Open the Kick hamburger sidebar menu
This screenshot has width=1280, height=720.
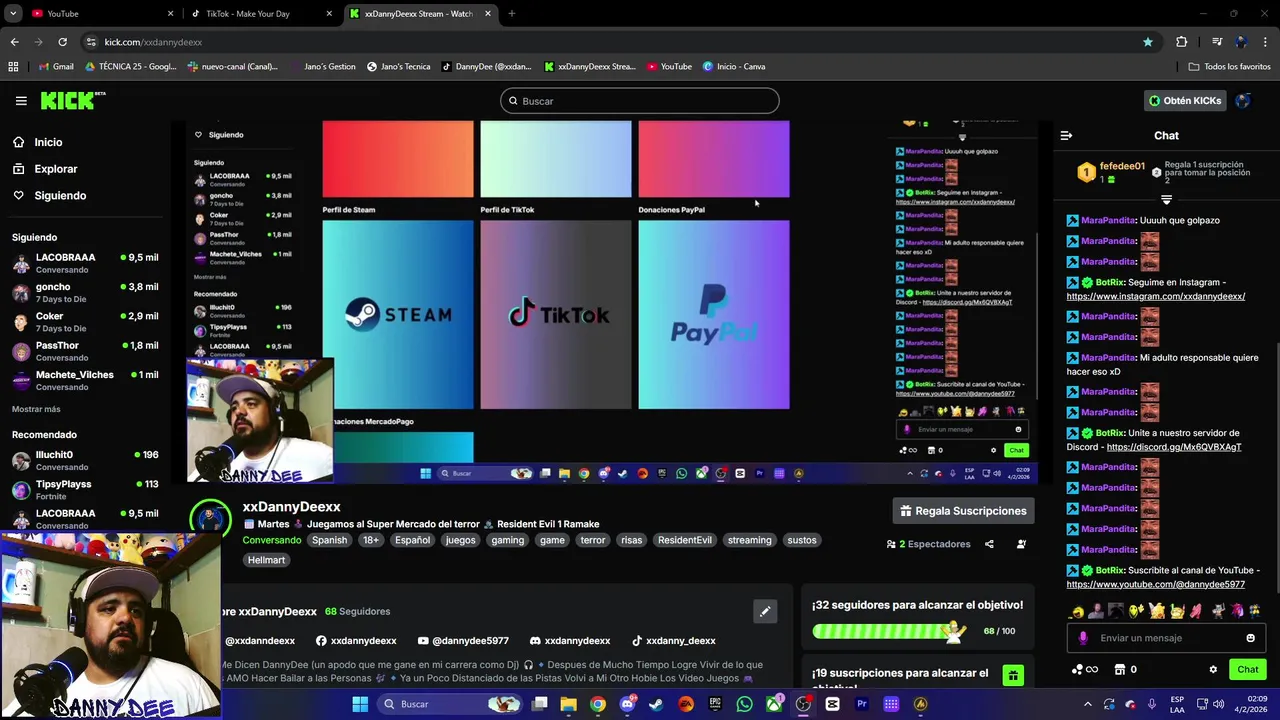point(21,101)
